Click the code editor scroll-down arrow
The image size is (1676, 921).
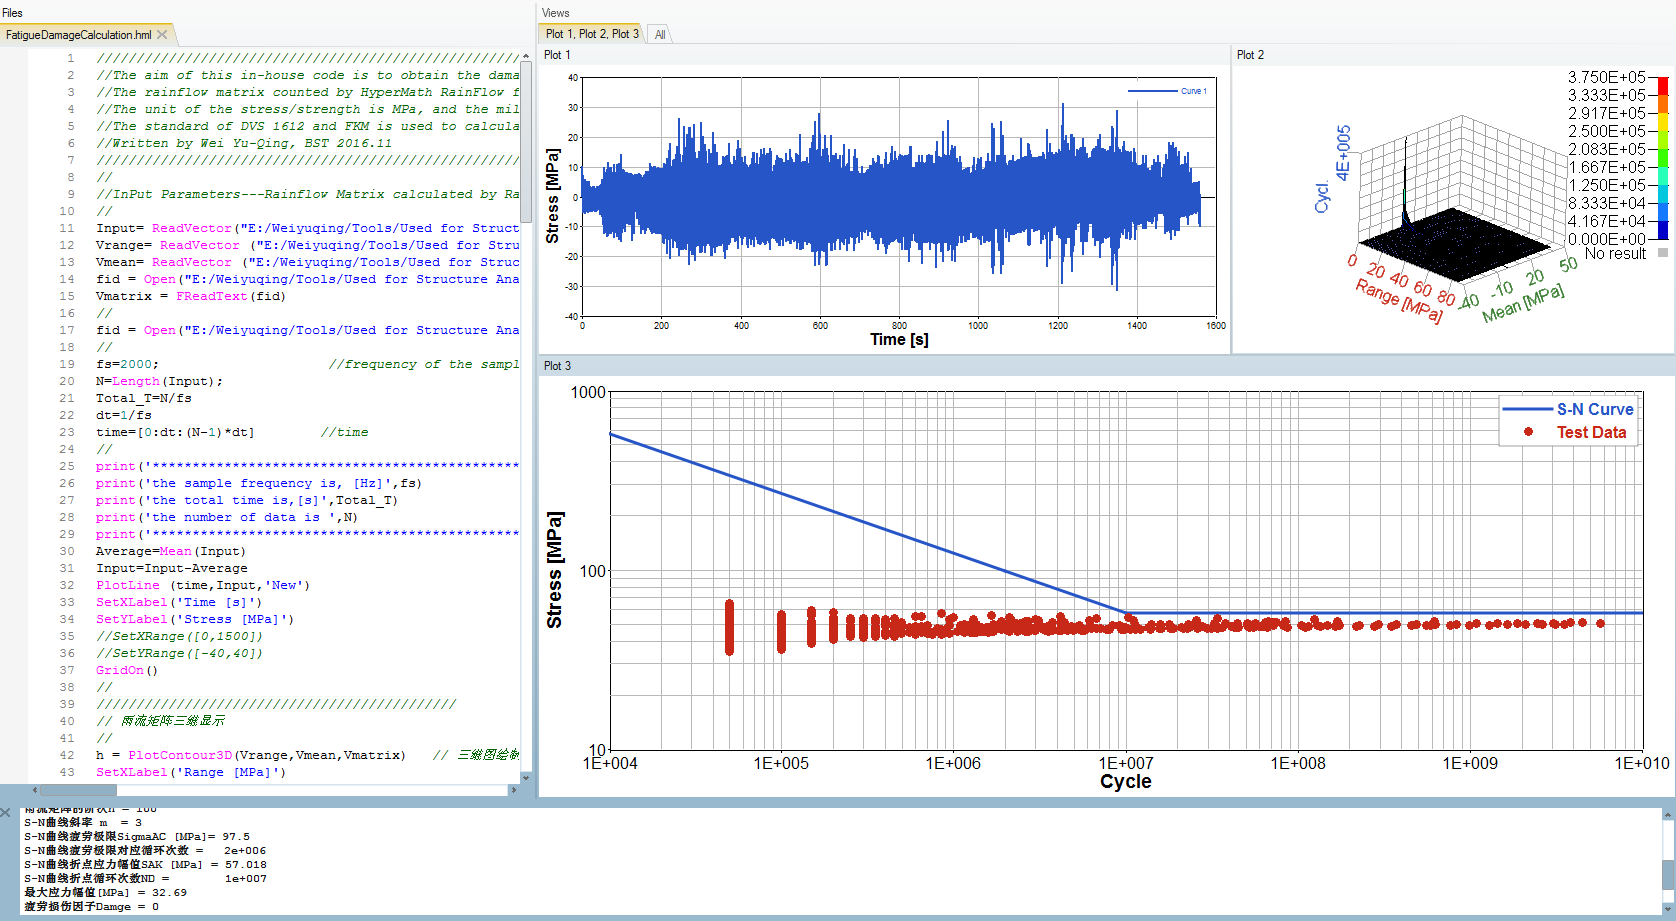pos(526,777)
